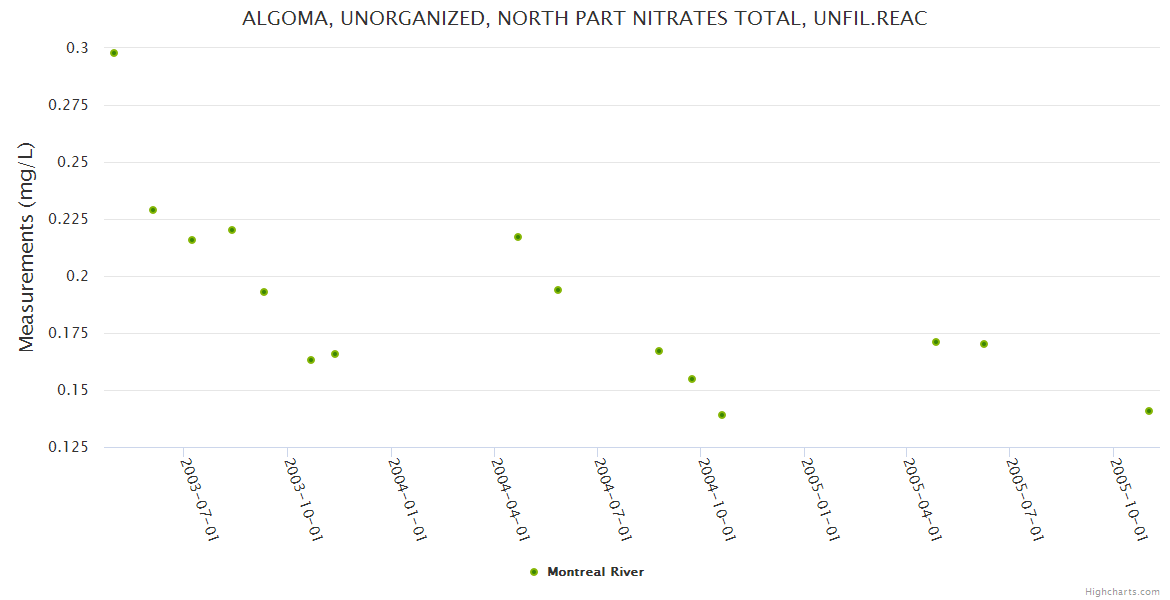Click the 0.217 point after 2004-04-01
Image resolution: width=1170 pixels, height=600 pixels.
(518, 237)
